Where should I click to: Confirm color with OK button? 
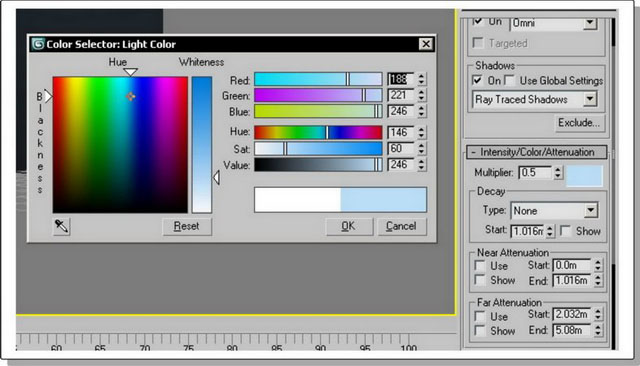point(349,226)
